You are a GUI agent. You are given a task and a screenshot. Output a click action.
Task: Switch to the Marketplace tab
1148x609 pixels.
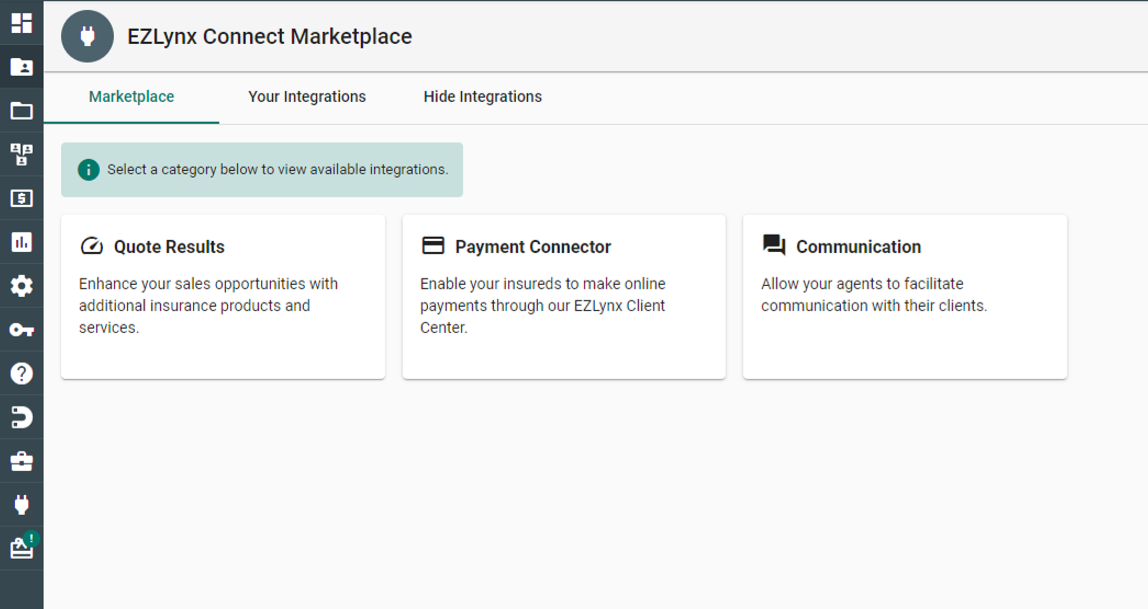(x=131, y=97)
